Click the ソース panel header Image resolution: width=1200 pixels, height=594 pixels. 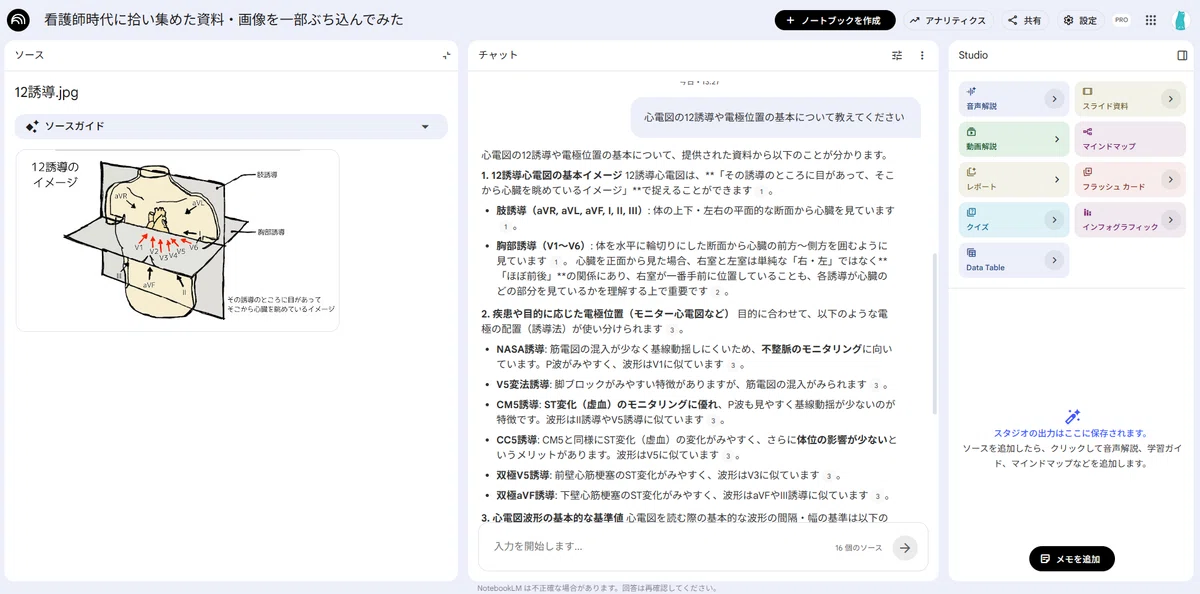(x=29, y=55)
